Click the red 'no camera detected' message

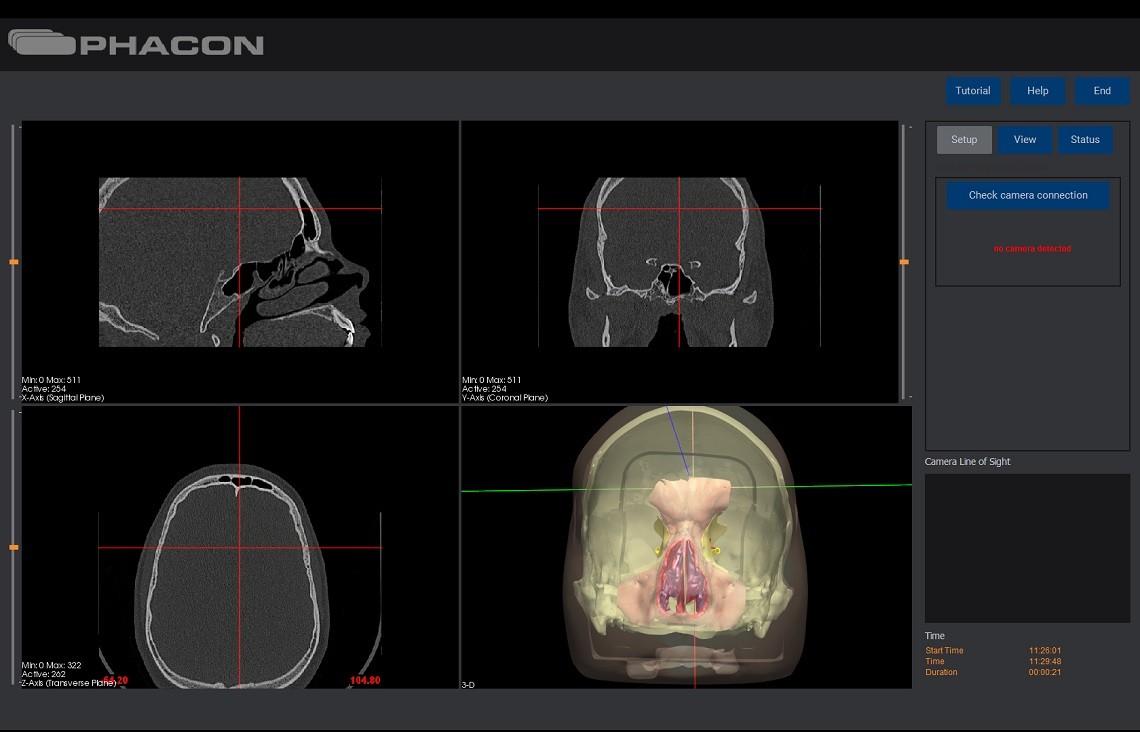(x=1032, y=249)
